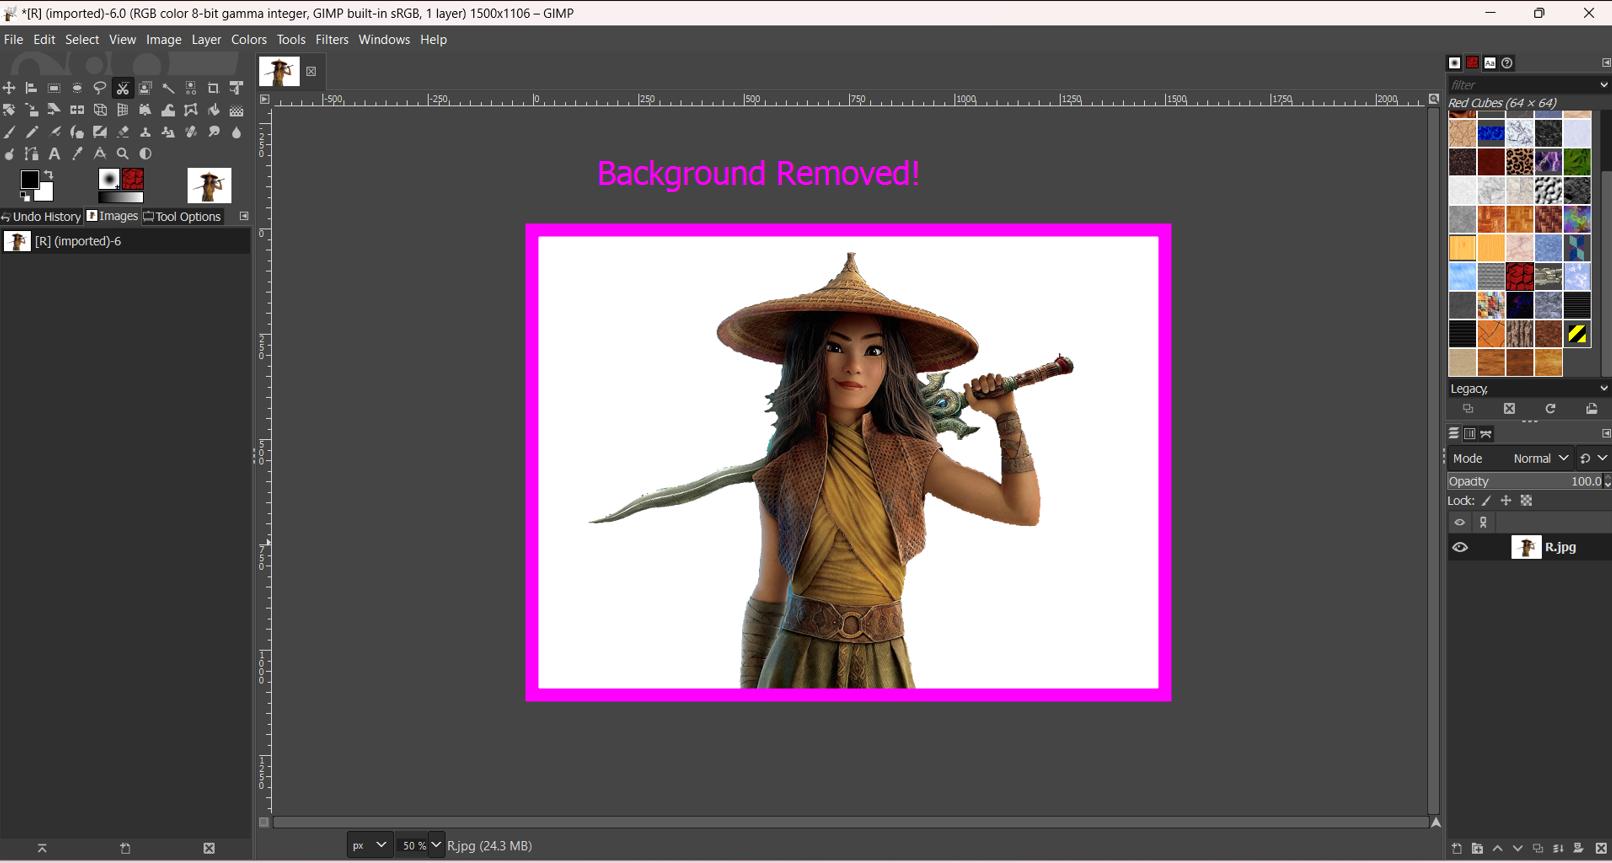Select the Paths tool
Viewport: 1612px width, 863px height.
(32, 154)
